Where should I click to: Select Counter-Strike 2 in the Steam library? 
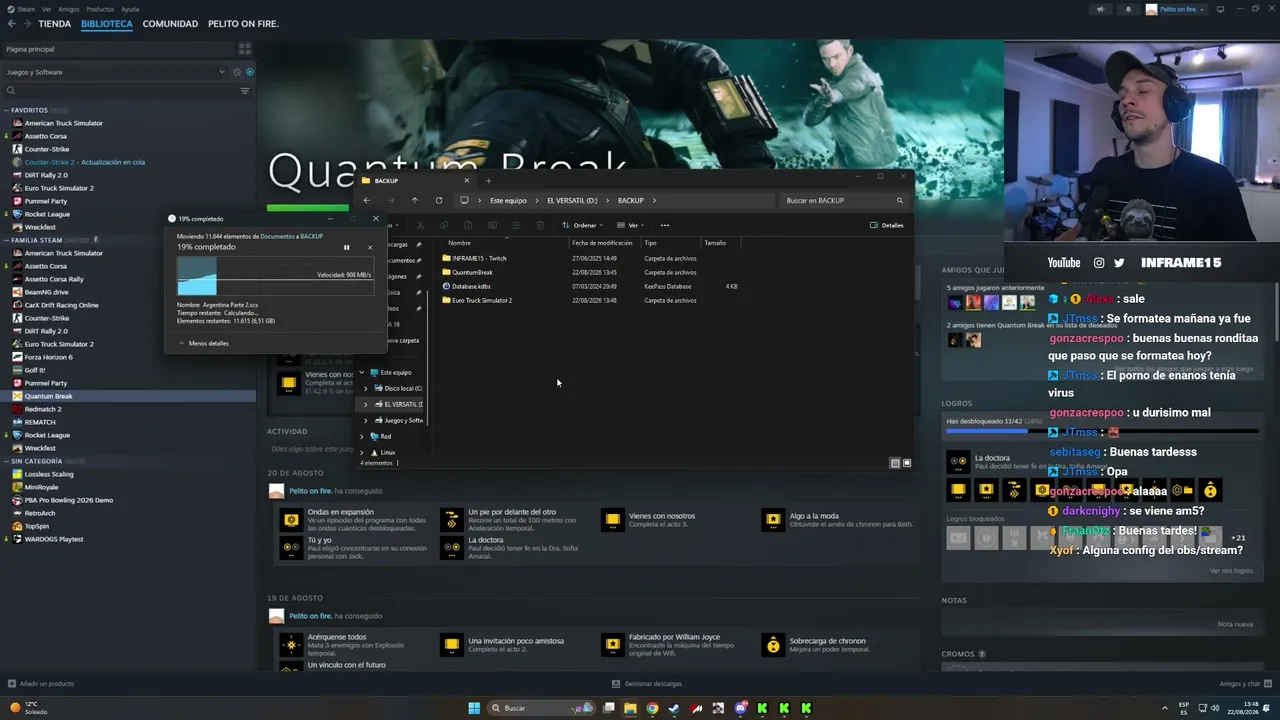pyautogui.click(x=85, y=162)
